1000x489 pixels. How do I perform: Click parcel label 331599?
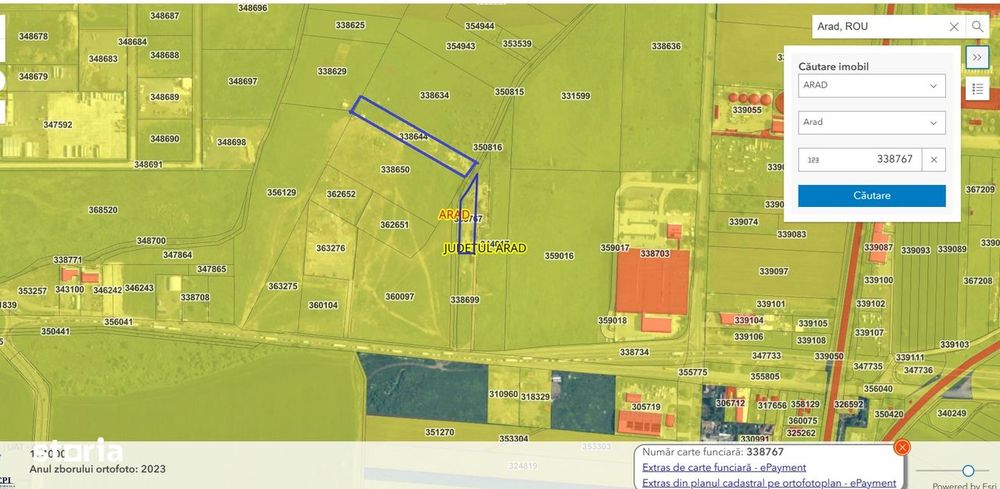[575, 96]
